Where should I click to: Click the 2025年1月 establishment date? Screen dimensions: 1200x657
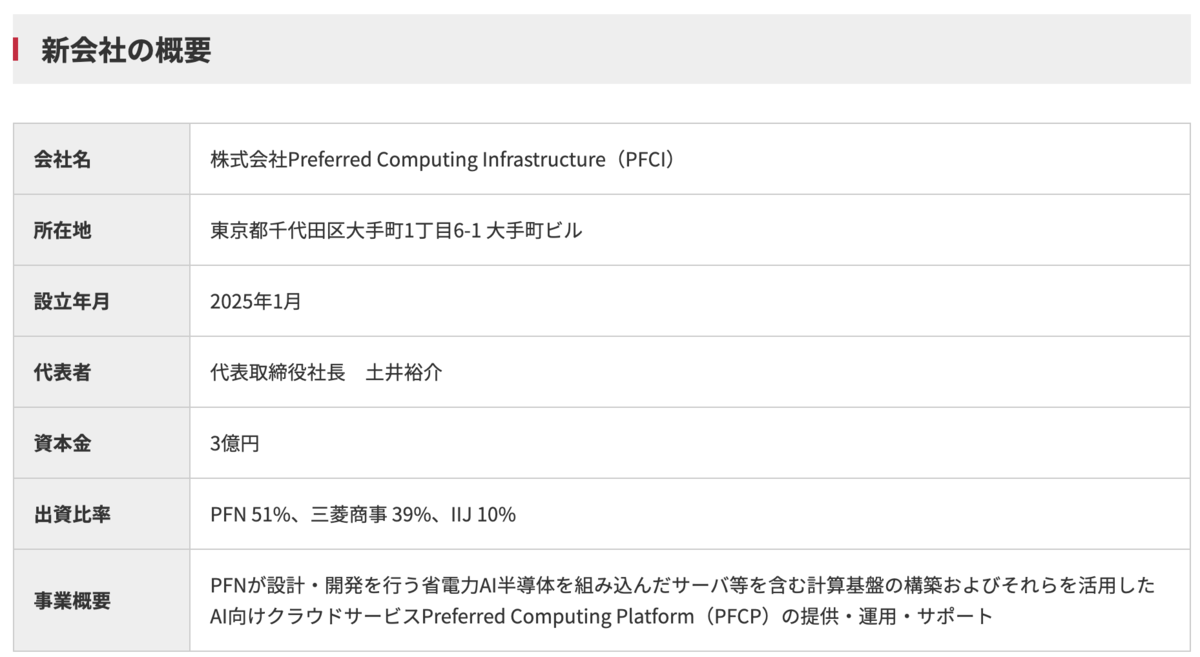point(255,301)
